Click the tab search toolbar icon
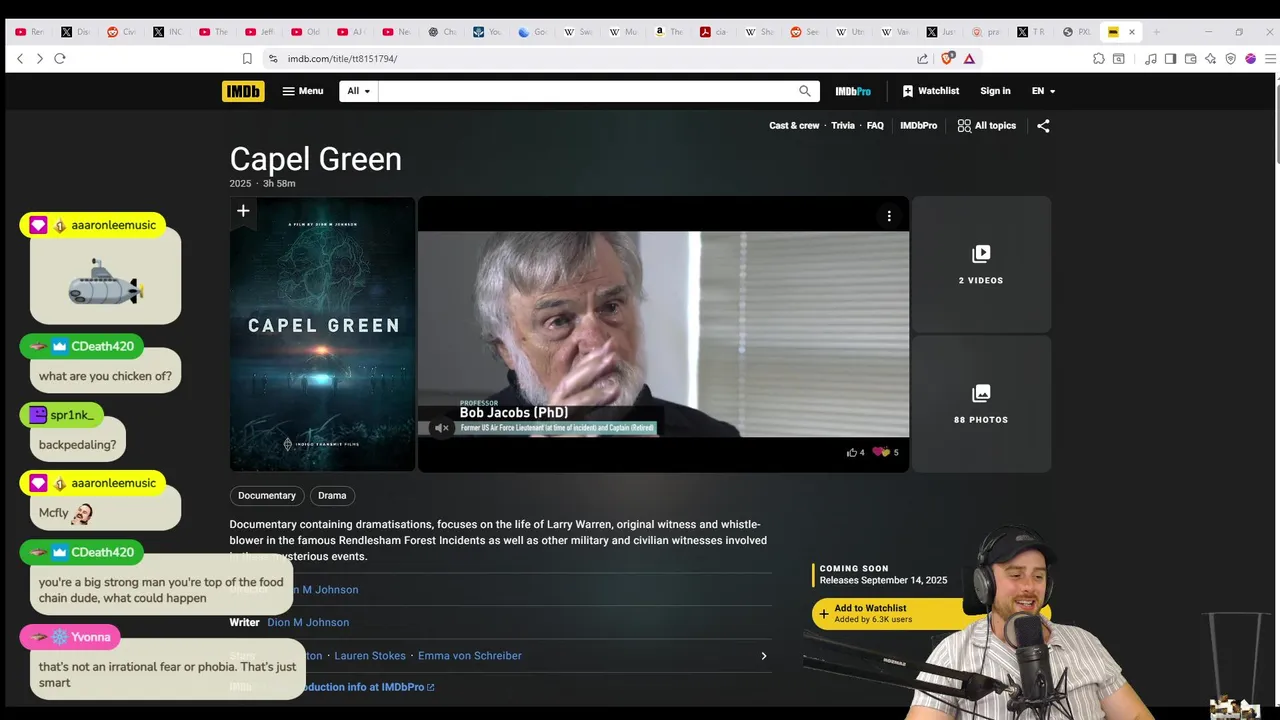The height and width of the screenshot is (720, 1280). pos(1119,59)
